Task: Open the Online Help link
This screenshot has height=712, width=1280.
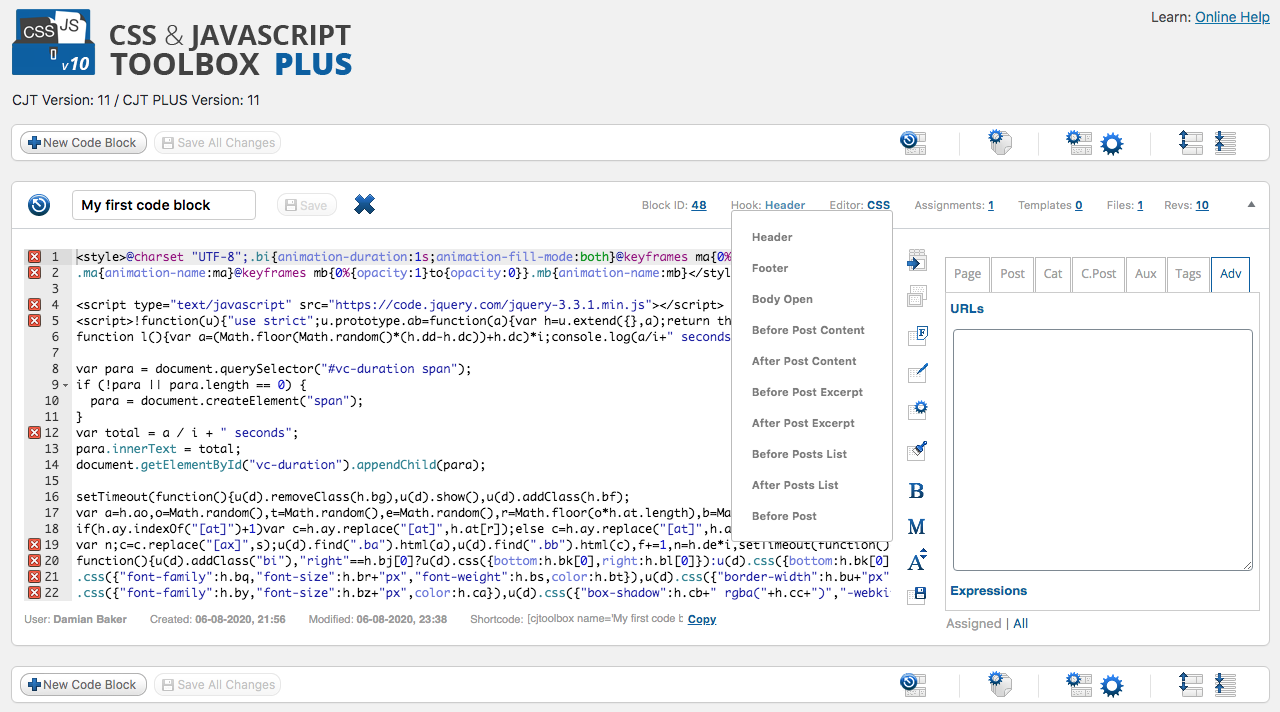Action: 1232,17
